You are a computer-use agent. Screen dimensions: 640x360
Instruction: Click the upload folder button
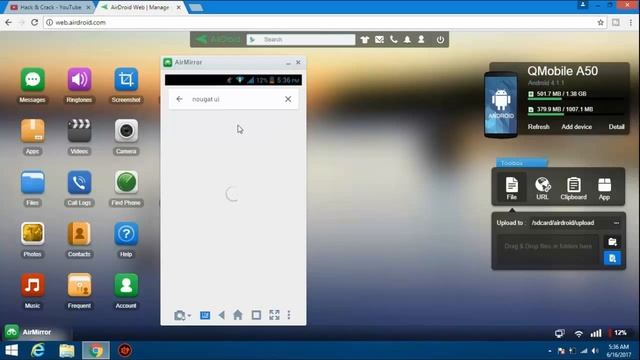(x=612, y=242)
